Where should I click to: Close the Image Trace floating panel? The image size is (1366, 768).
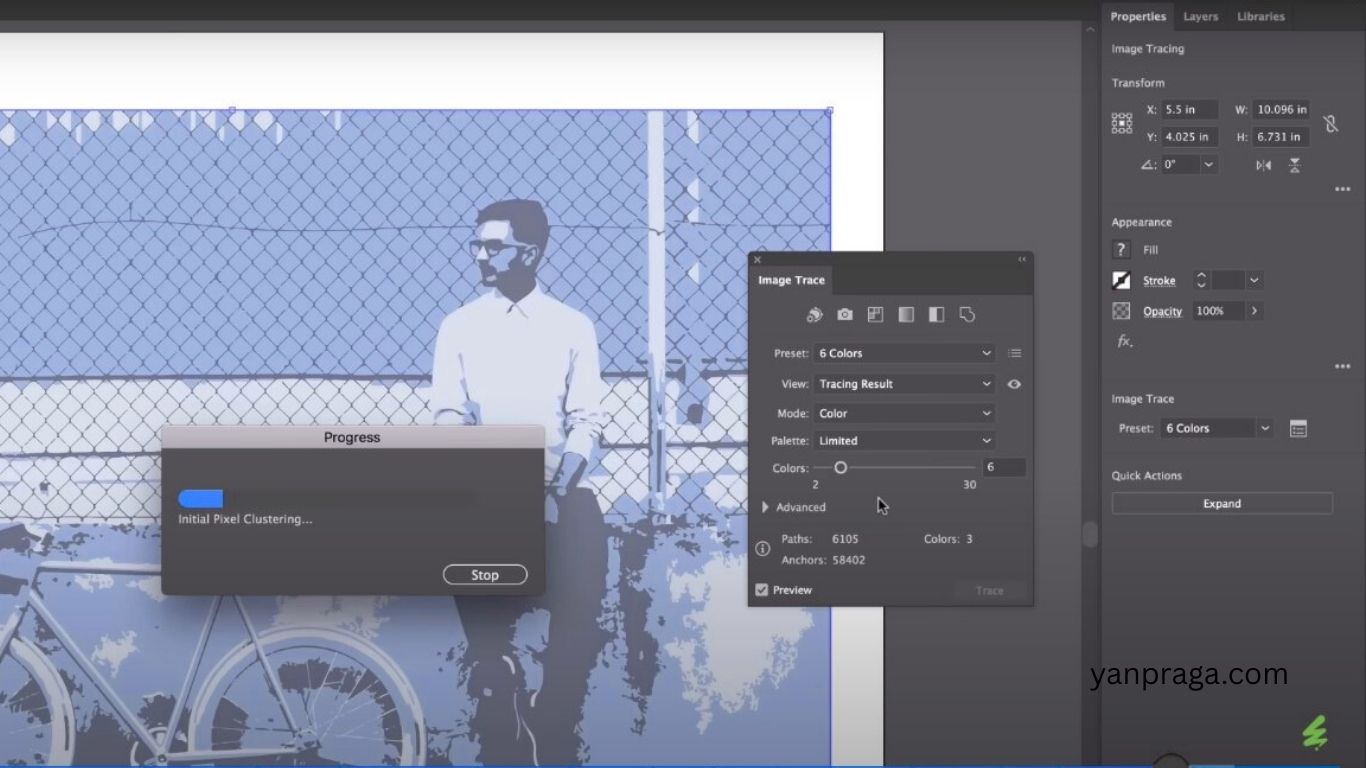click(x=757, y=259)
